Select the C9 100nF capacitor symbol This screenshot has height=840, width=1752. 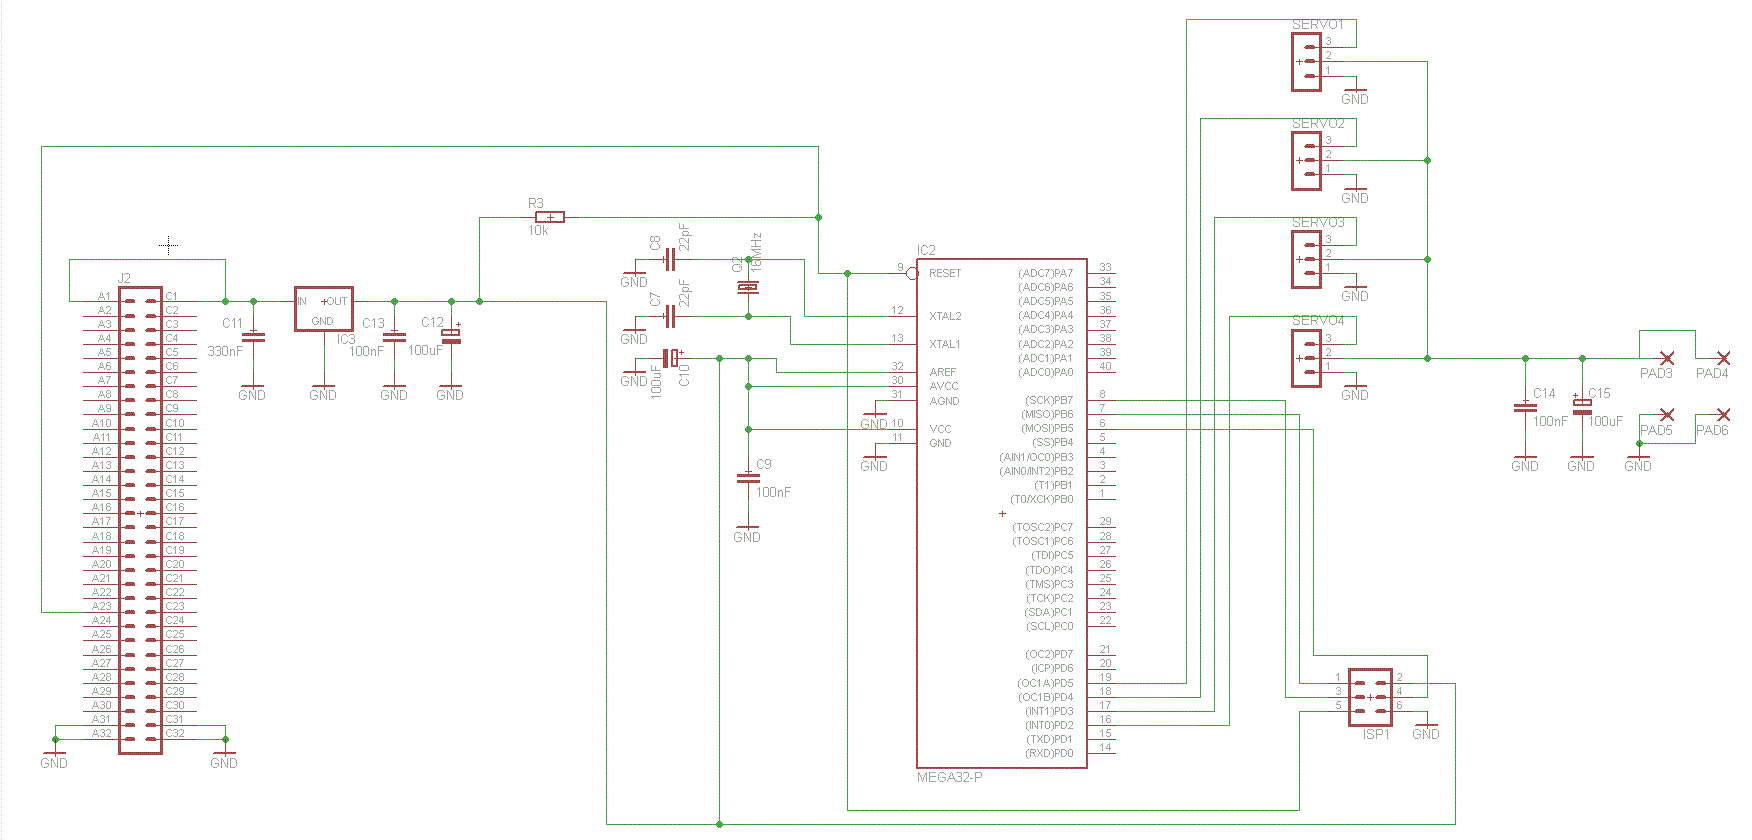point(748,478)
